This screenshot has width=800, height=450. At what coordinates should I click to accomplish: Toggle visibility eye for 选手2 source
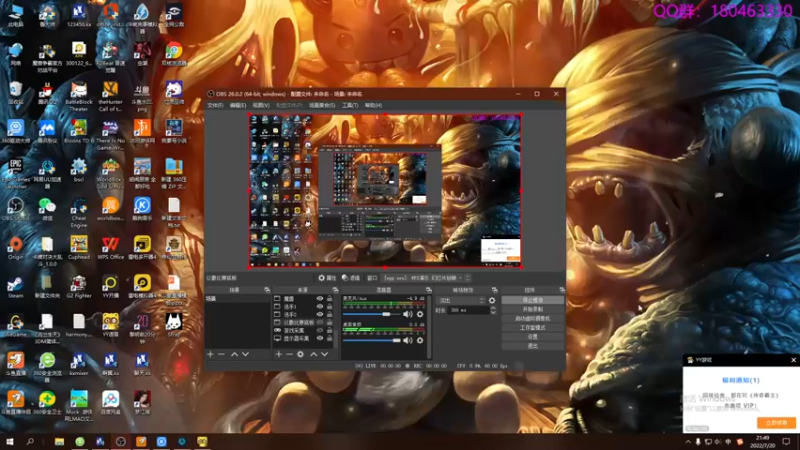coord(320,314)
